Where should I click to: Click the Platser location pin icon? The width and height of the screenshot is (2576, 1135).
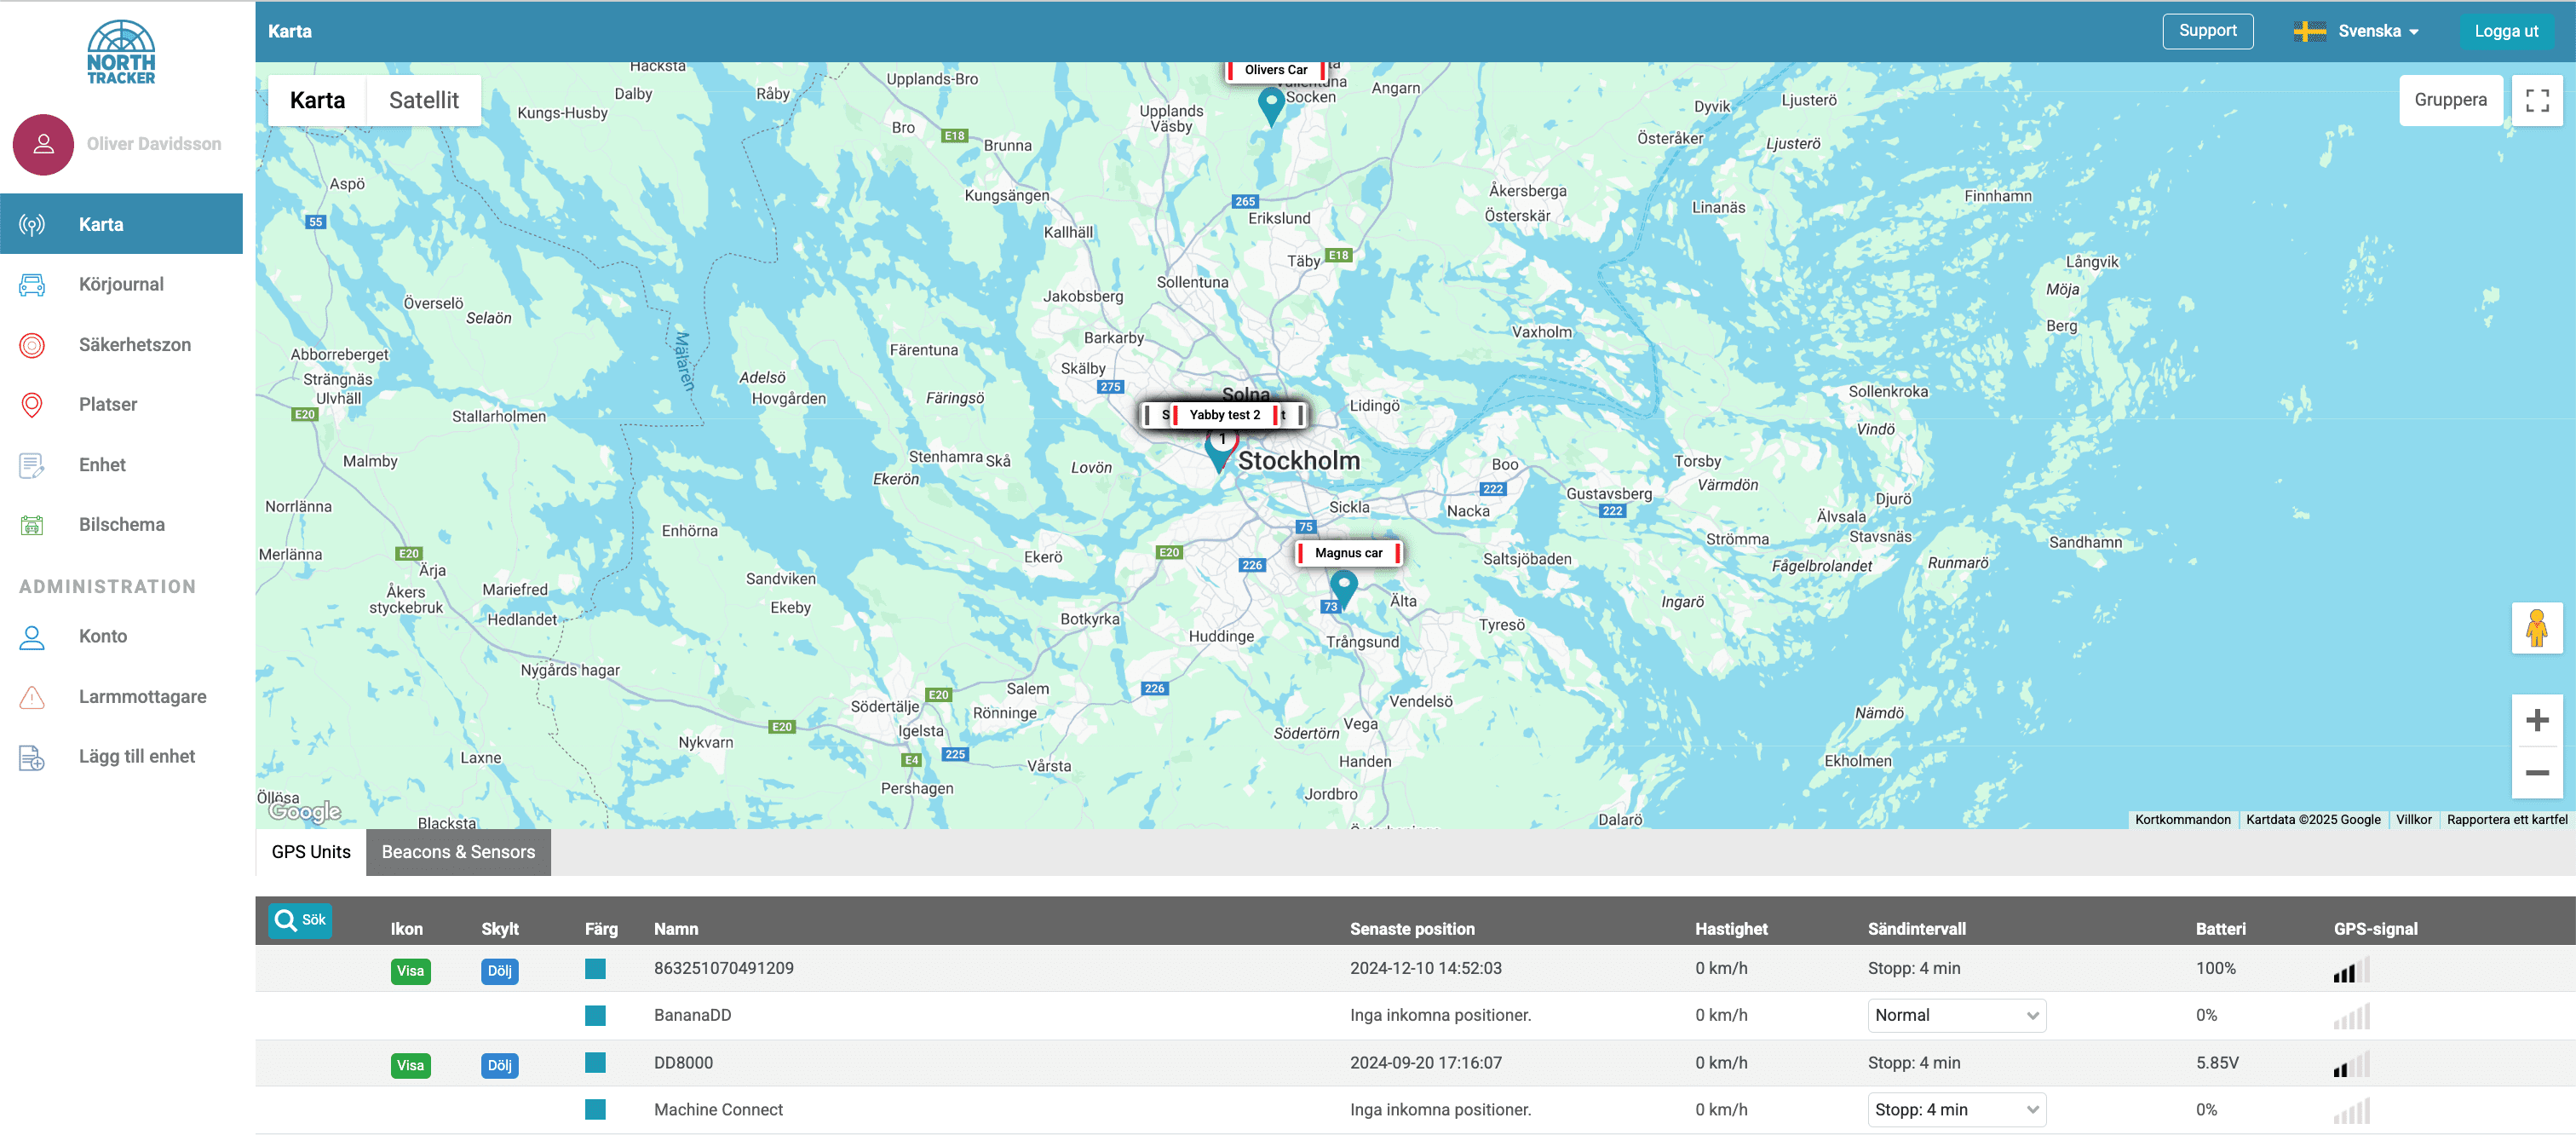32,405
